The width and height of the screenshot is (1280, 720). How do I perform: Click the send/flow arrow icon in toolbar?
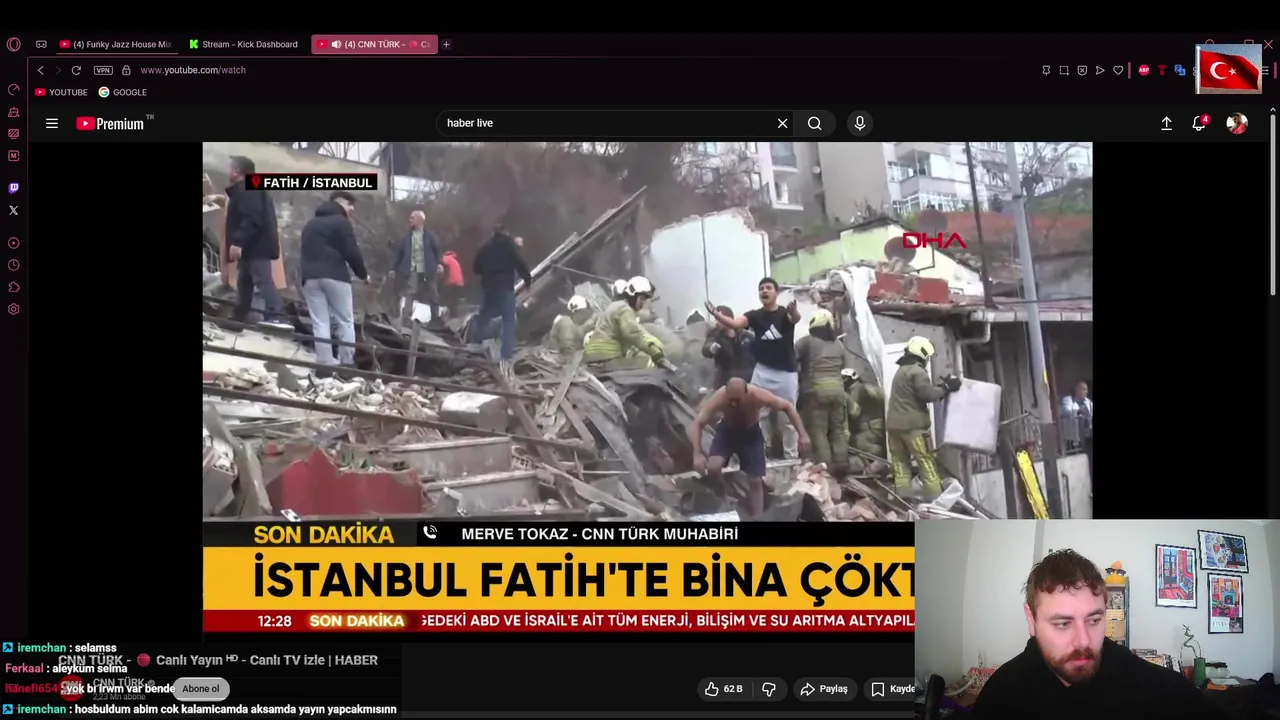[1100, 70]
